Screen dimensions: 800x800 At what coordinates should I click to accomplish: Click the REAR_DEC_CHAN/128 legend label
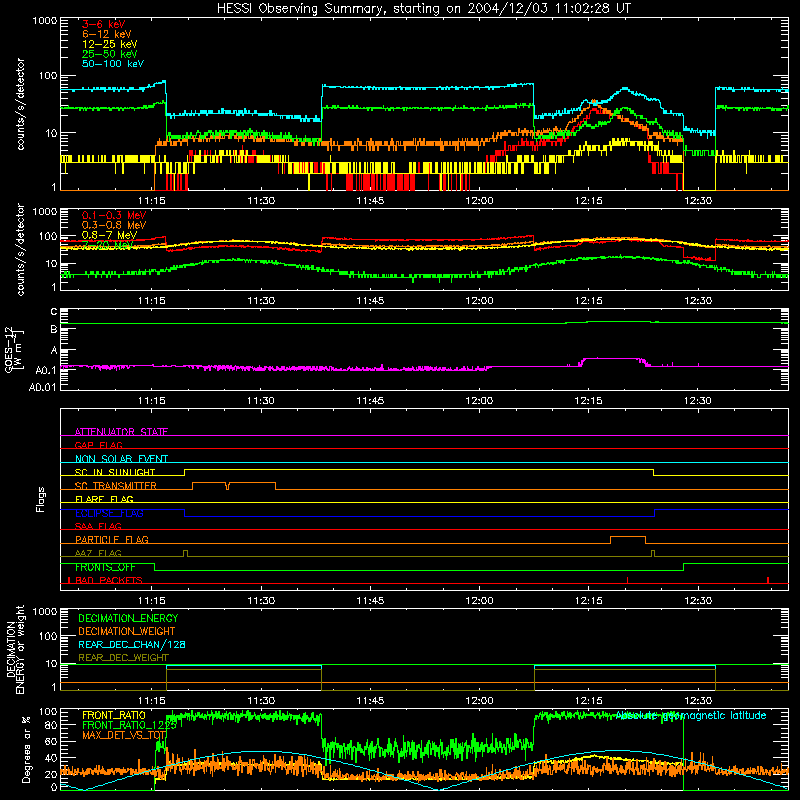coord(132,644)
